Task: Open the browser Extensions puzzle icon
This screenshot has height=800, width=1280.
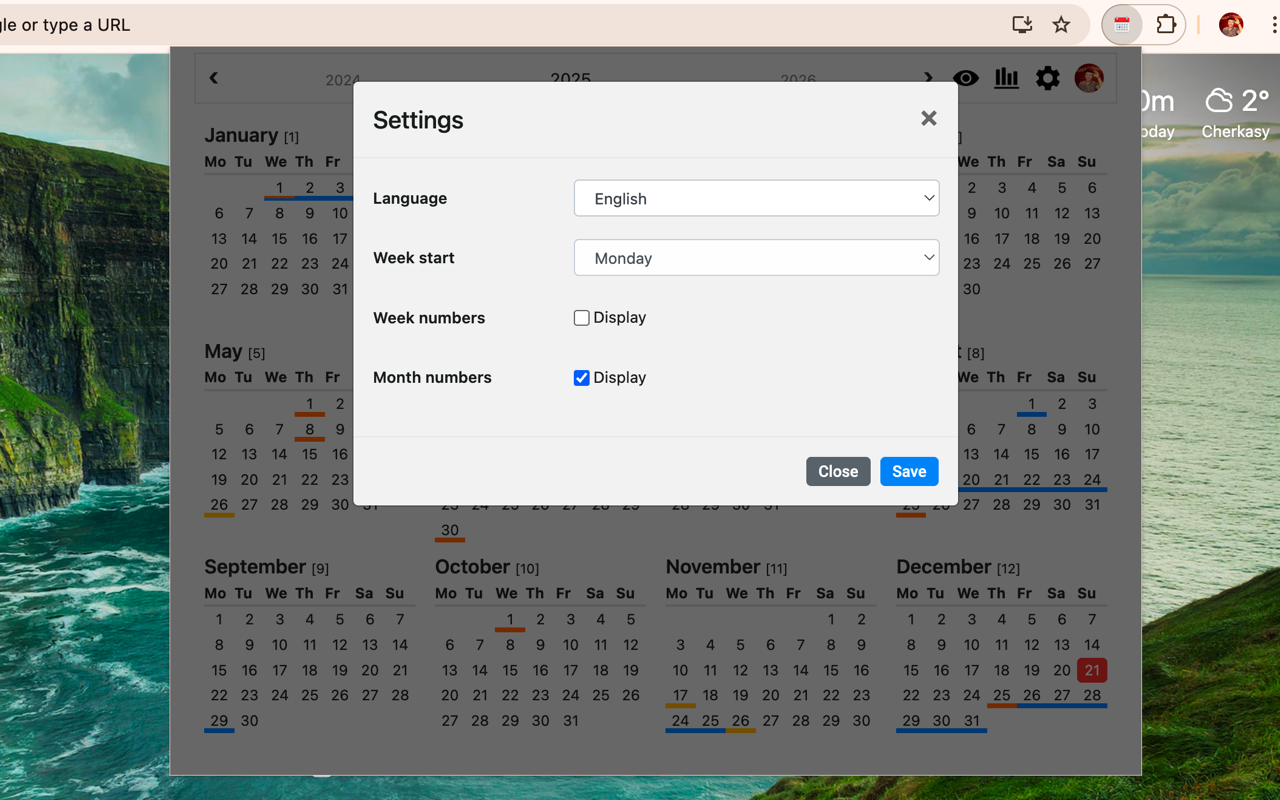Action: tap(1166, 25)
